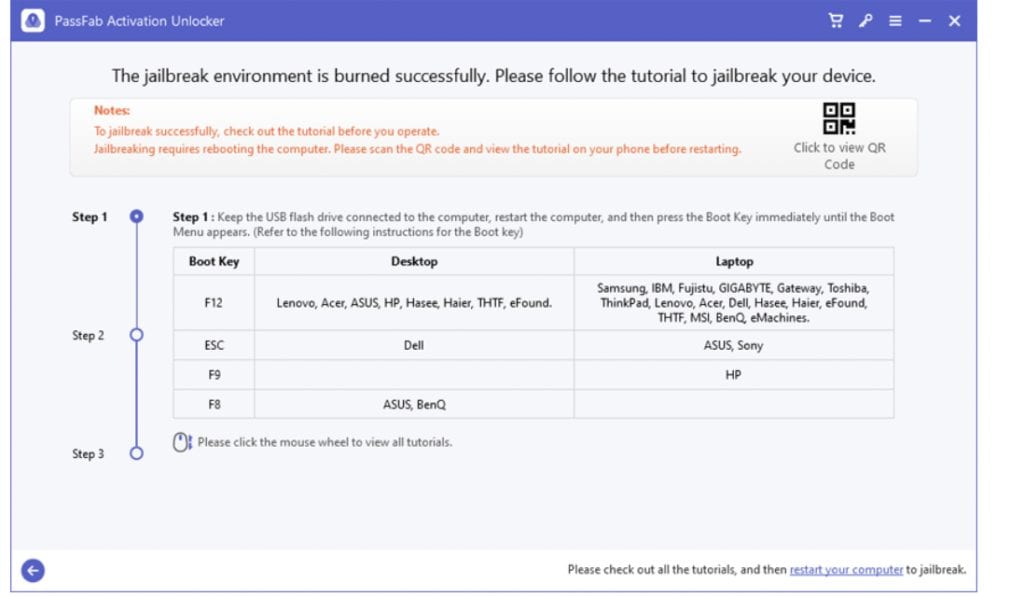1024x597 pixels.
Task: Click the Step 2 label
Action: [x=88, y=336]
